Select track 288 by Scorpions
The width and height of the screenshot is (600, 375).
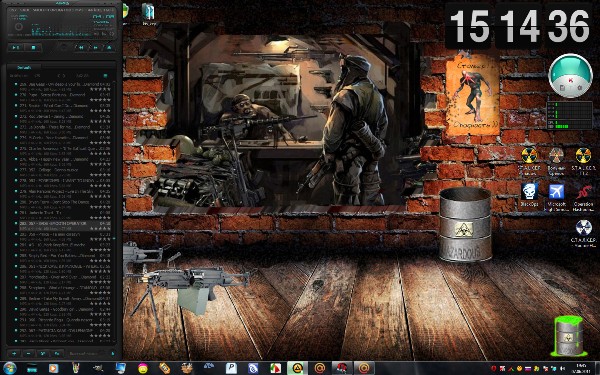click(65, 290)
